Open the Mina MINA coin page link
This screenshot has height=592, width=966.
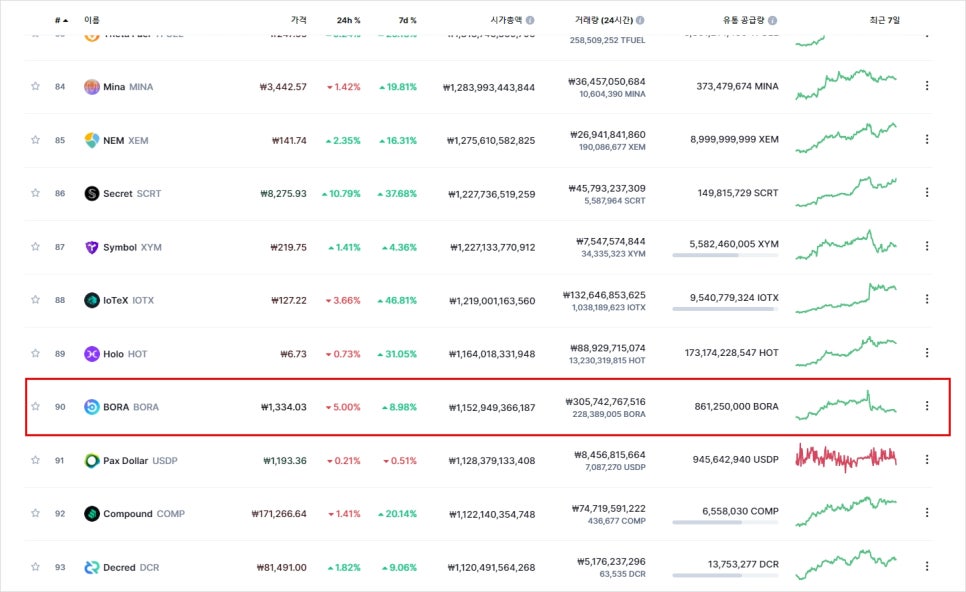point(128,87)
